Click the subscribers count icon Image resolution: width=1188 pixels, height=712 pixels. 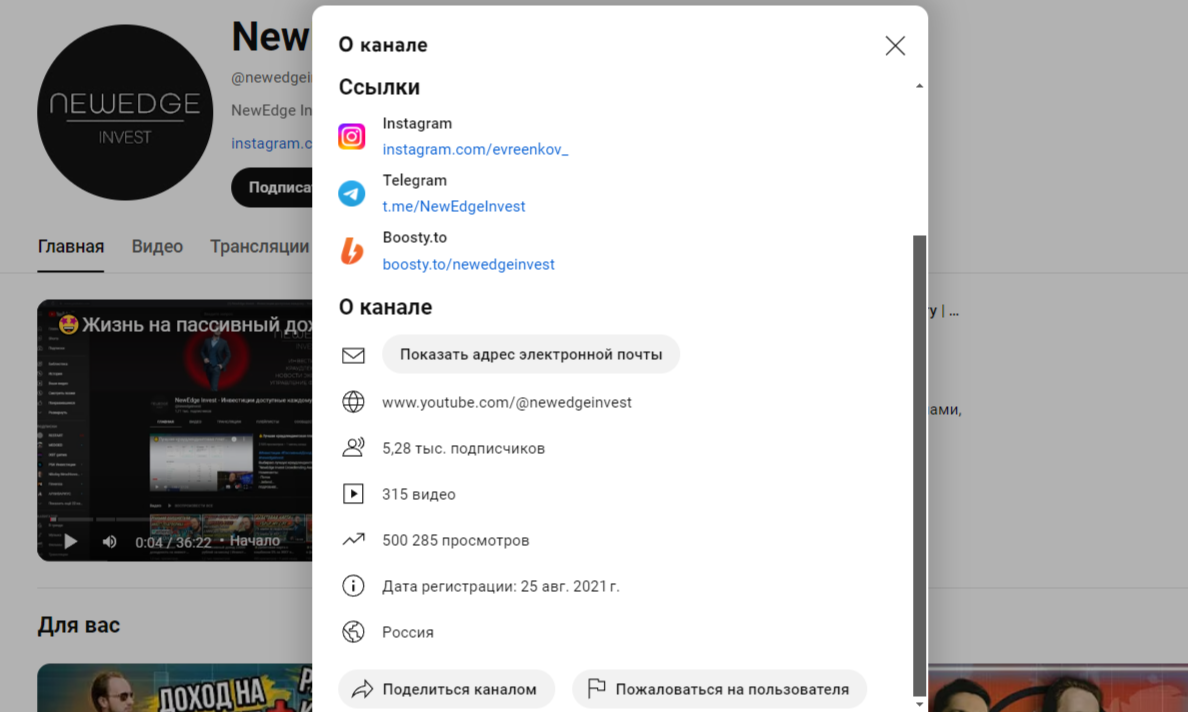coord(353,447)
